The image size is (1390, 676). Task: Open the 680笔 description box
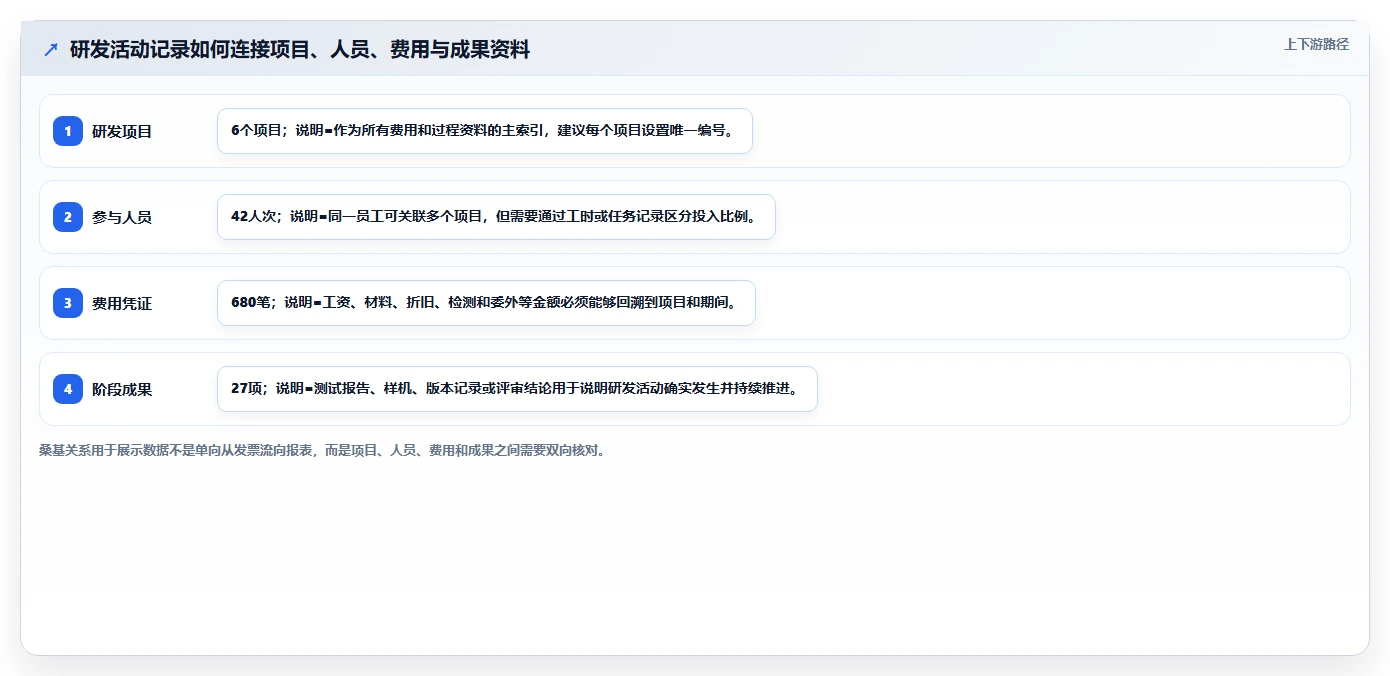pyautogui.click(x=486, y=303)
